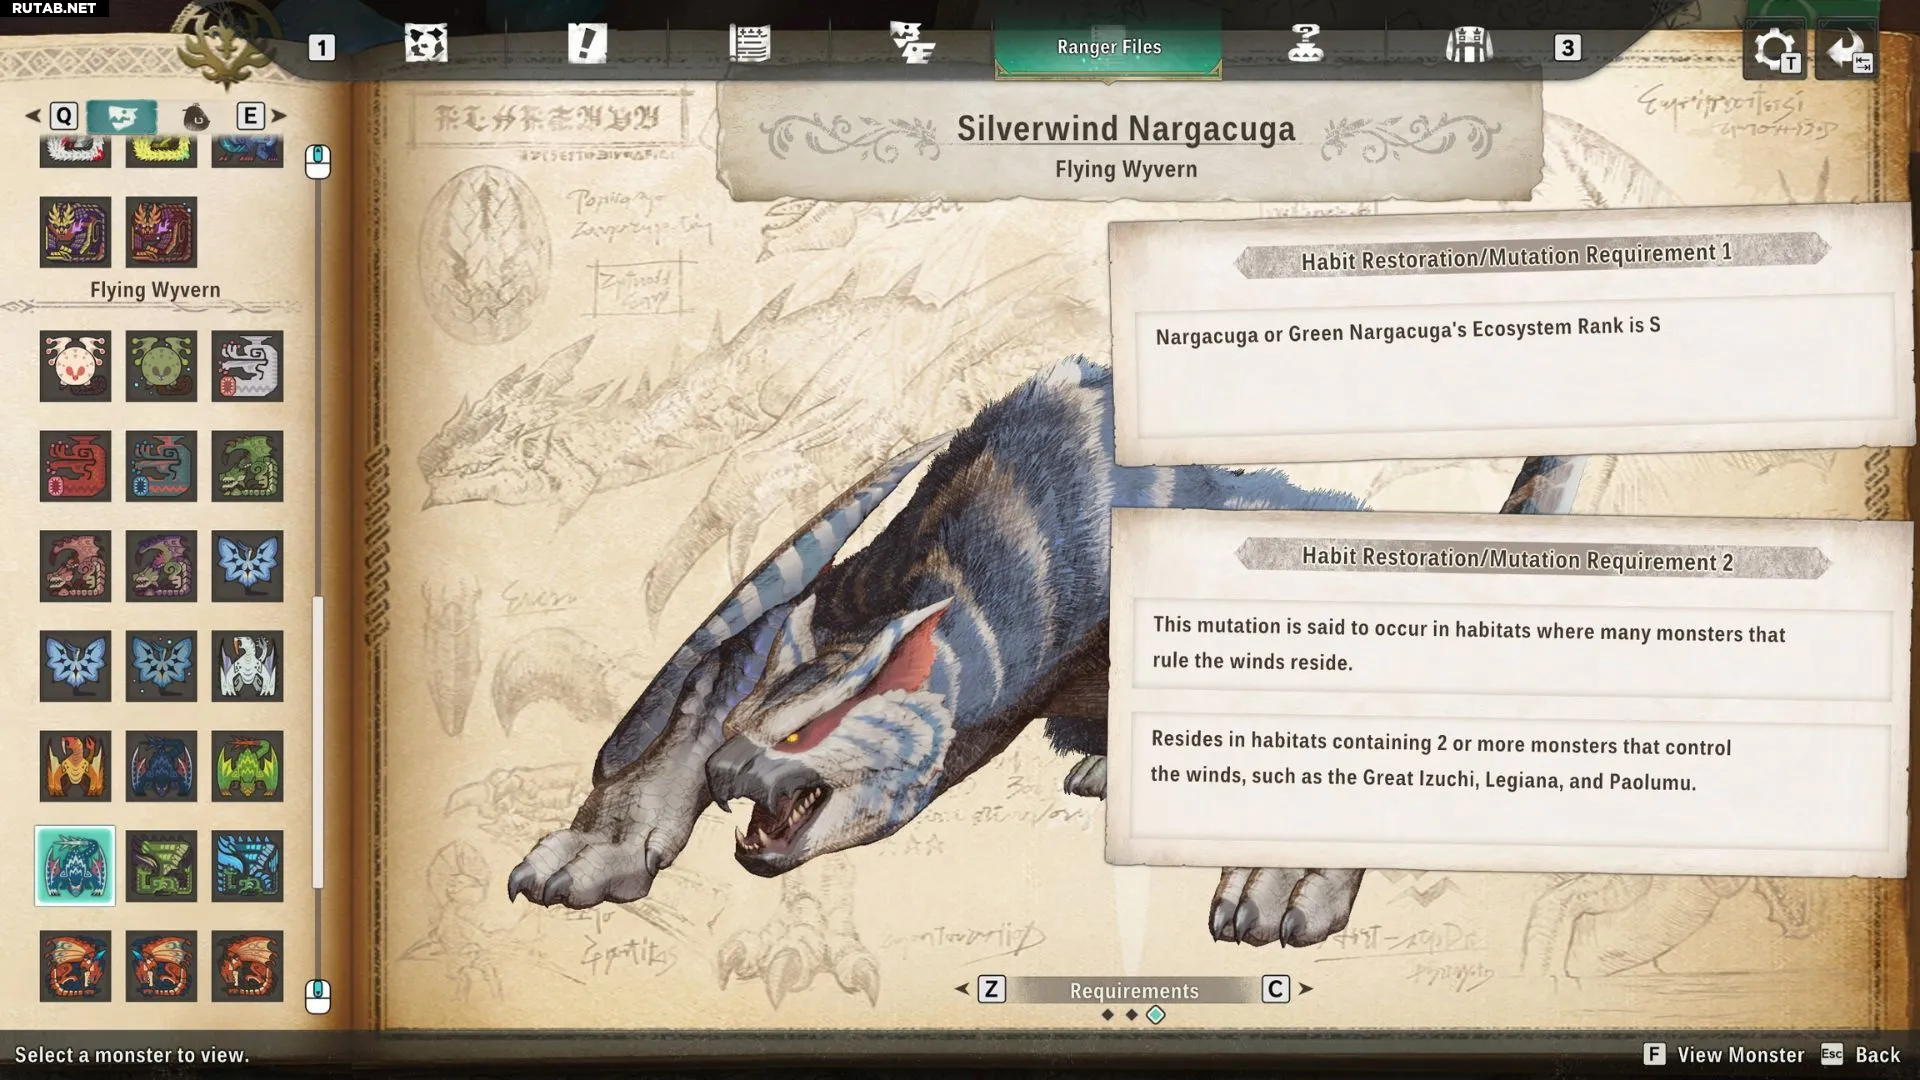Open the Ranger Files tab
1920x1080 pixels.
point(1108,47)
